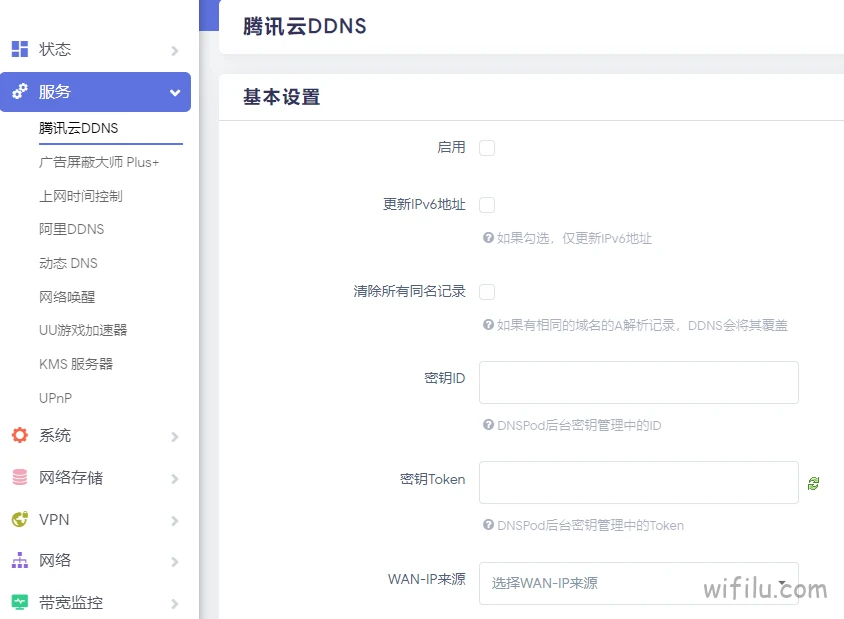Viewport: 844px width, 619px height.
Task: Click the 密钥ID input field
Action: 639,382
